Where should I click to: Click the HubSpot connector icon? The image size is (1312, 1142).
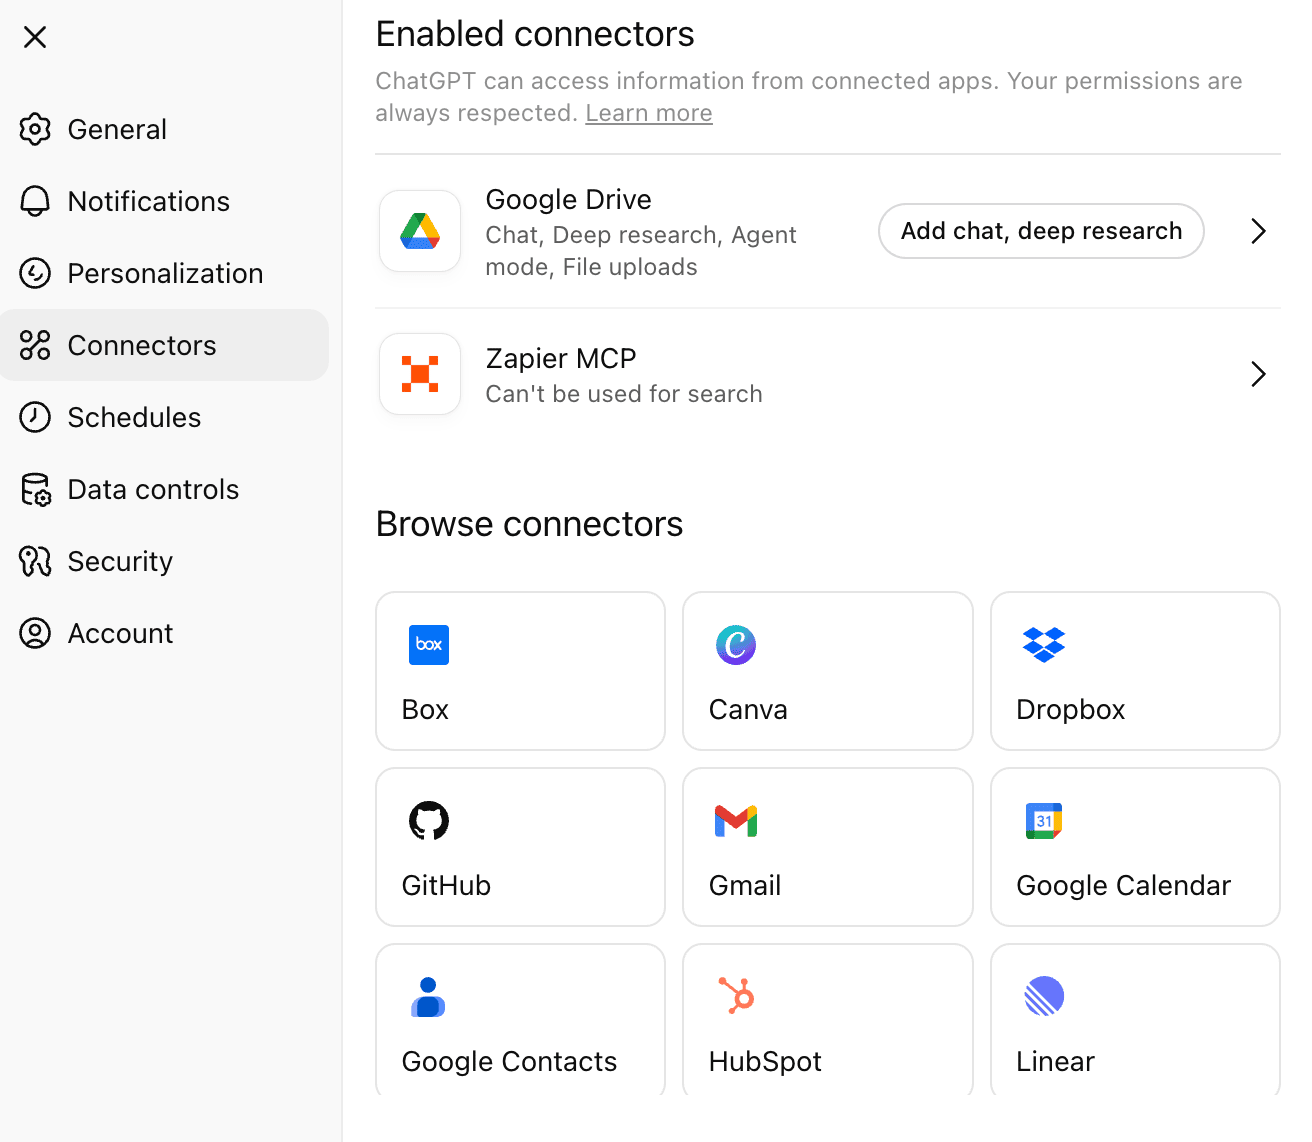click(x=737, y=996)
